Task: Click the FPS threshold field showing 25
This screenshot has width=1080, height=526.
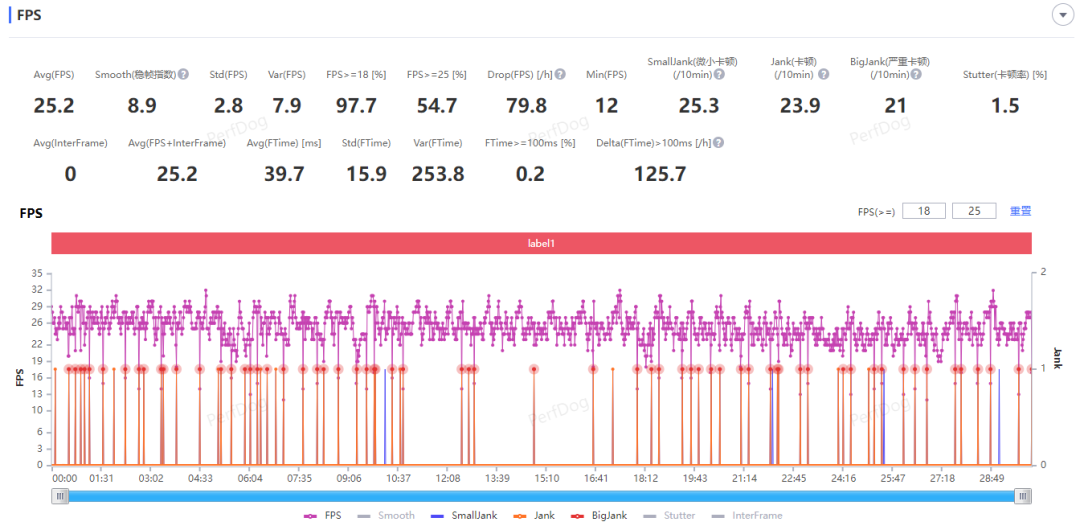Action: tap(974, 211)
